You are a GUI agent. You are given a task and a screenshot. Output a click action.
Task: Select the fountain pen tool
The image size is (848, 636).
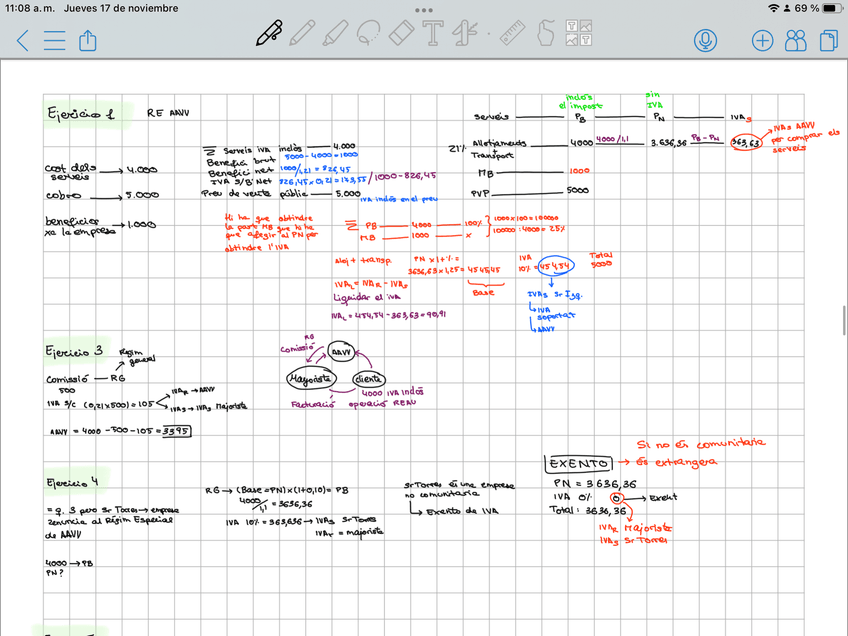tap(267, 33)
